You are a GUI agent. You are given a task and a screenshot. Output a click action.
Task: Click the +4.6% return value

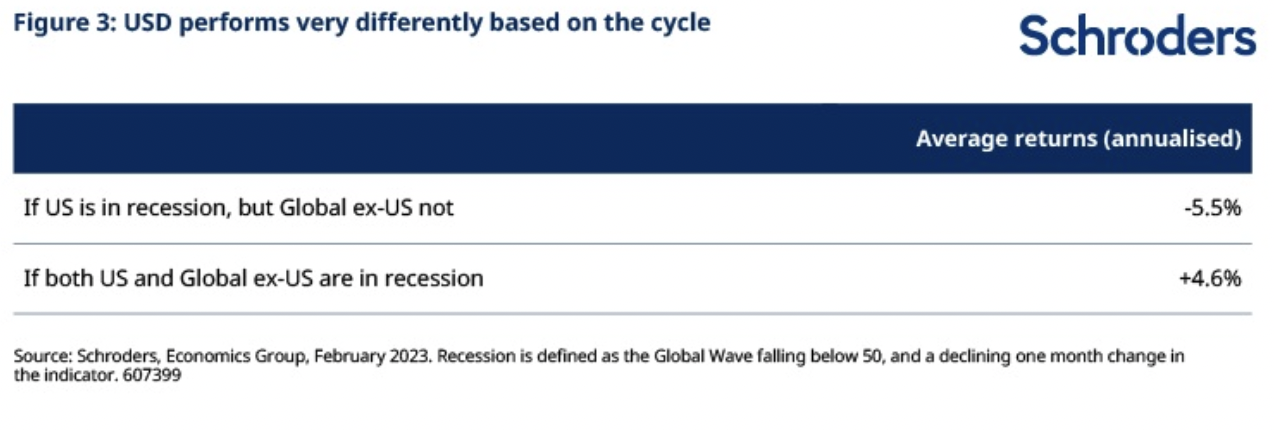coord(1211,278)
